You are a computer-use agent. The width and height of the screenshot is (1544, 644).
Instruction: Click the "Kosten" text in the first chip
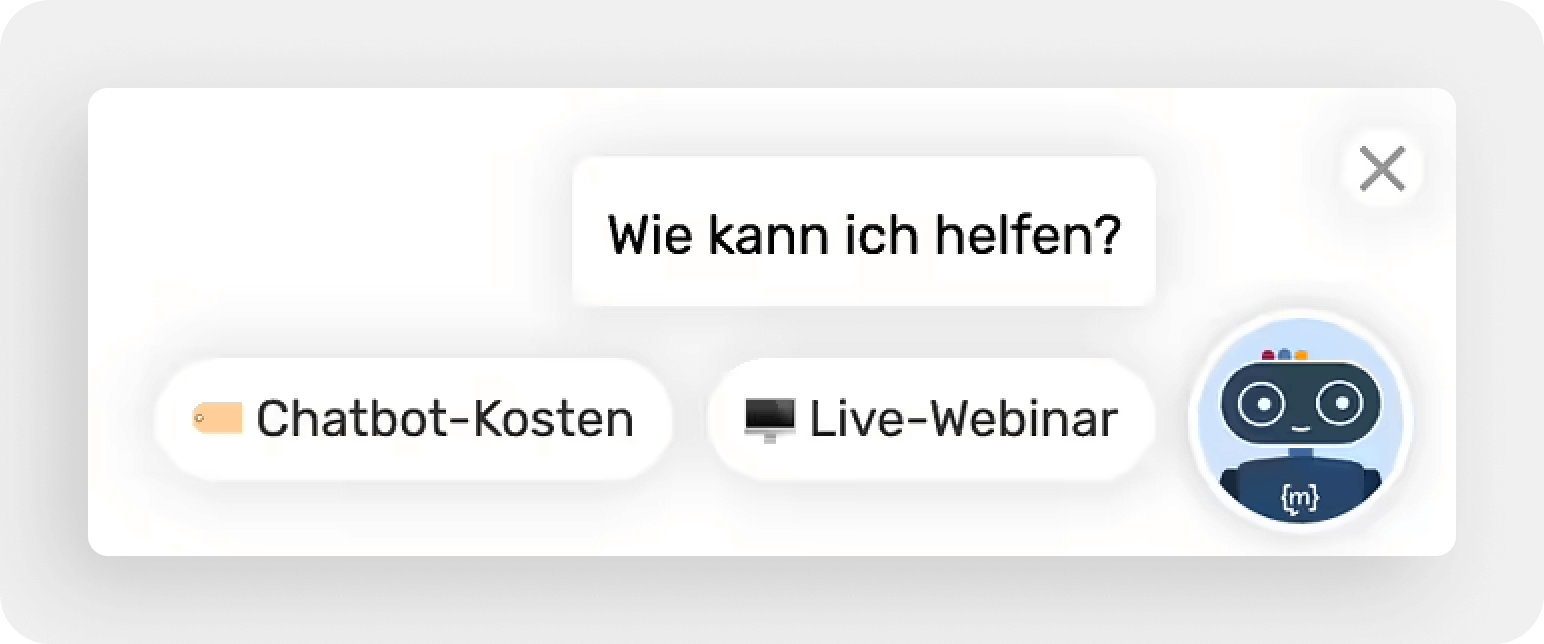[x=553, y=419]
